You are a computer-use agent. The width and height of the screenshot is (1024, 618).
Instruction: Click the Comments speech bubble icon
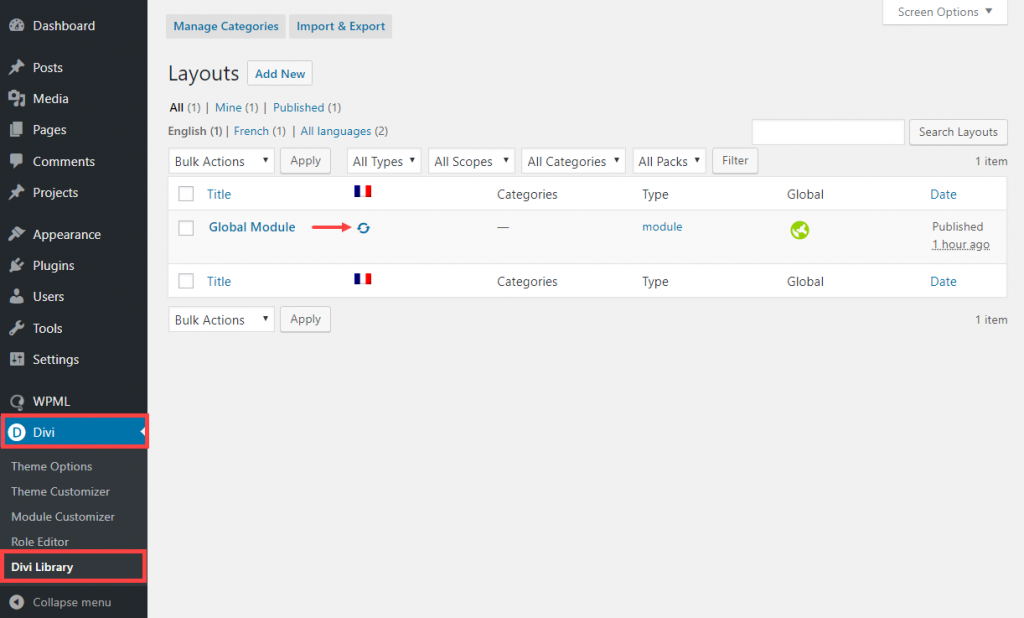17,161
